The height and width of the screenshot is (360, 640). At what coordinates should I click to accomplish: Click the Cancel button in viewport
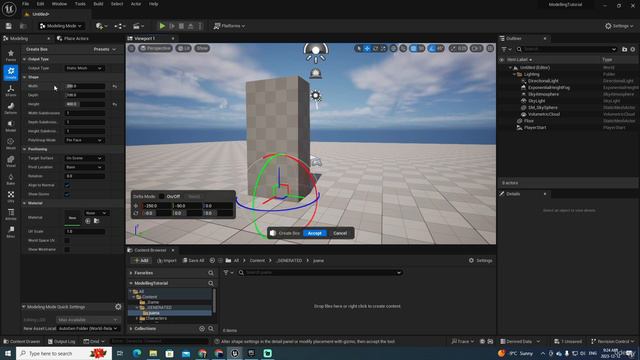(340, 233)
